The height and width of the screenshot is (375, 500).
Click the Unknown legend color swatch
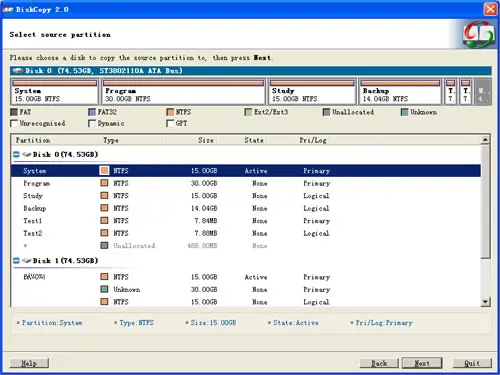404,112
